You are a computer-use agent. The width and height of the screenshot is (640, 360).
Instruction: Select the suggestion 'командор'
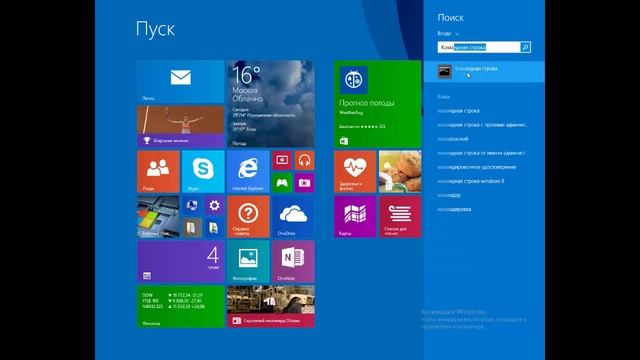click(449, 195)
